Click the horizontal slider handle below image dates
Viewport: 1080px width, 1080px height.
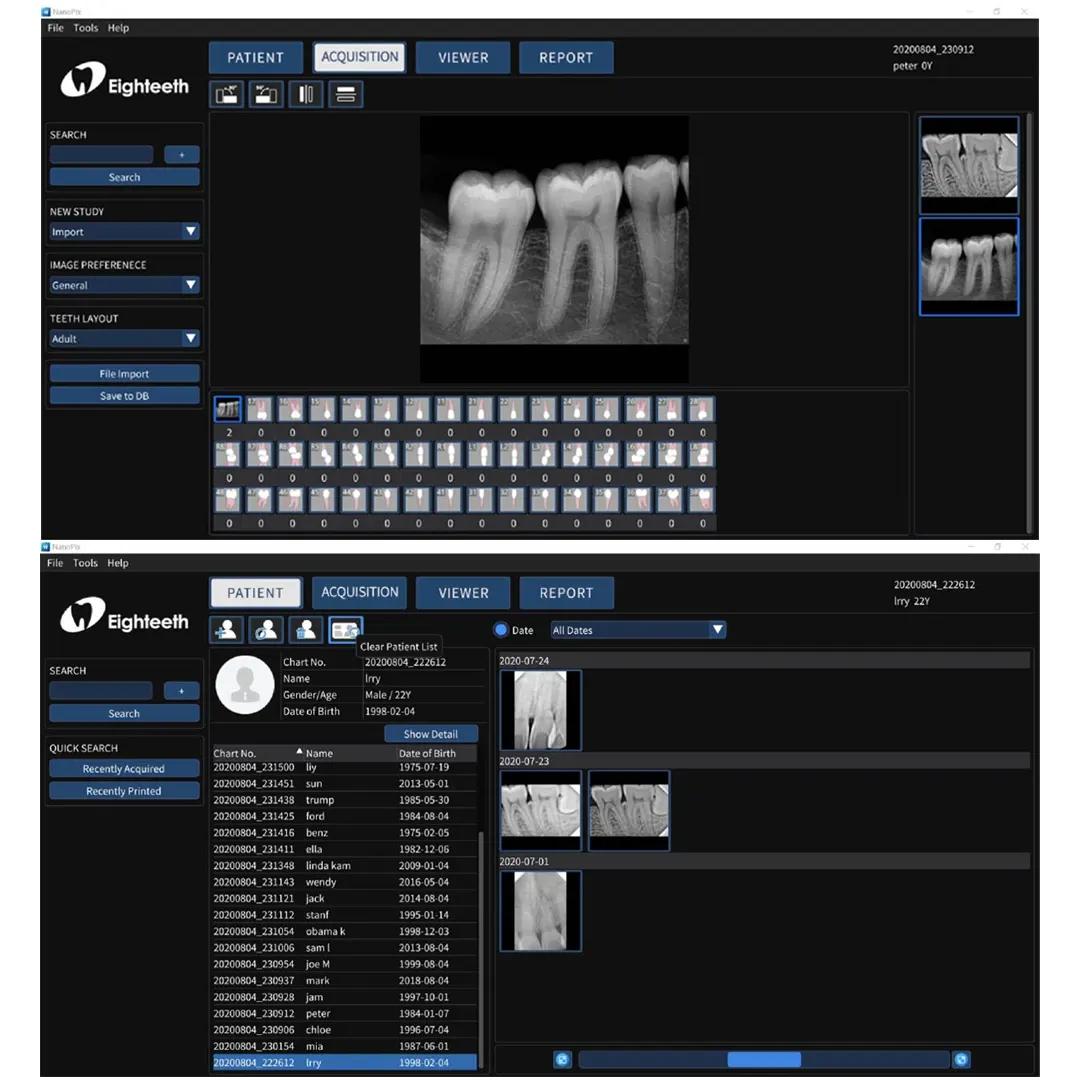pos(764,1060)
